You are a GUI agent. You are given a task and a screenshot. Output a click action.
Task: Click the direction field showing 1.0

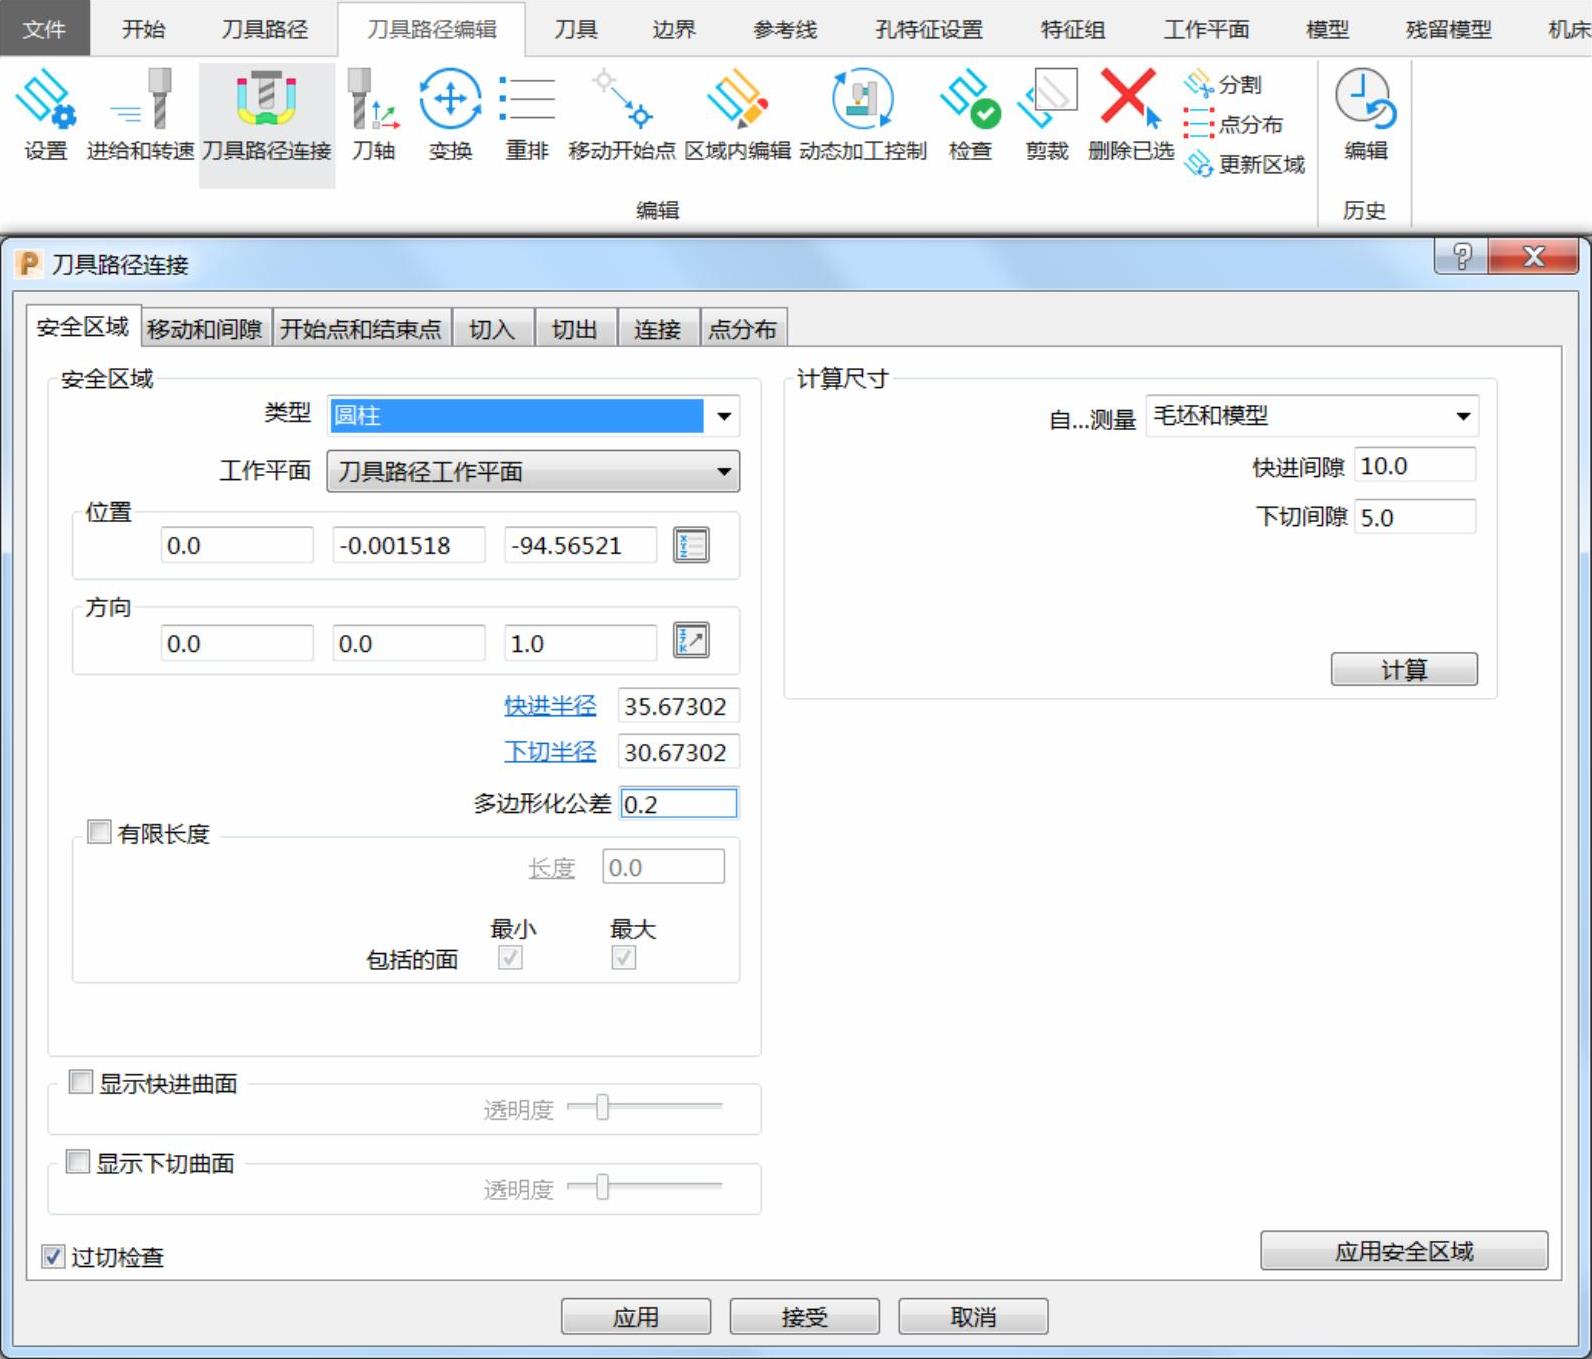(x=581, y=643)
